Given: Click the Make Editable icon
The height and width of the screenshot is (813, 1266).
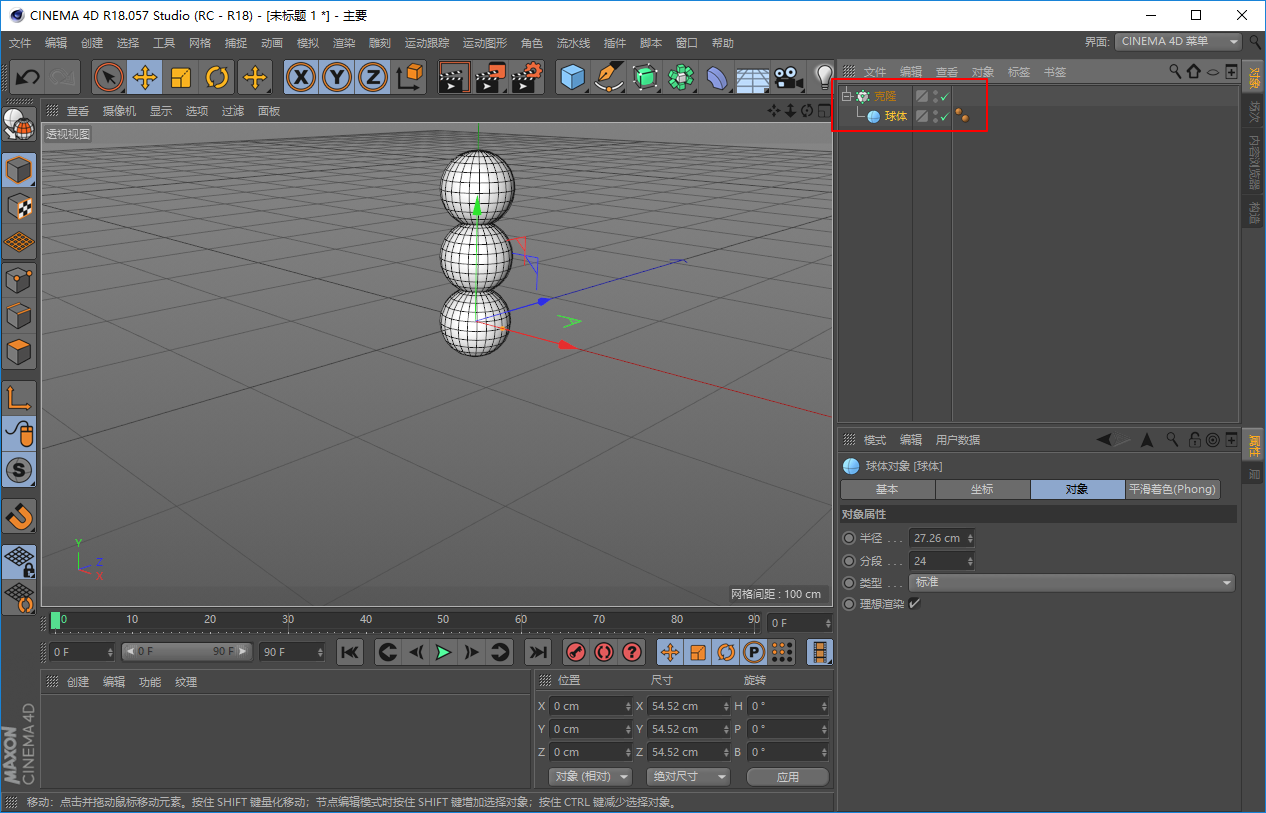Looking at the screenshot, I should (x=20, y=123).
